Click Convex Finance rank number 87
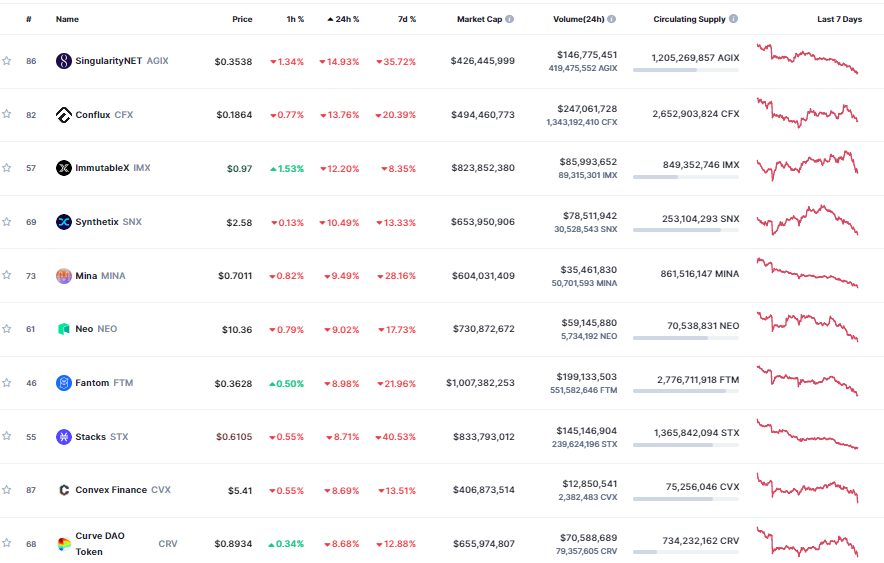Viewport: 884px width, 563px height. (31, 490)
